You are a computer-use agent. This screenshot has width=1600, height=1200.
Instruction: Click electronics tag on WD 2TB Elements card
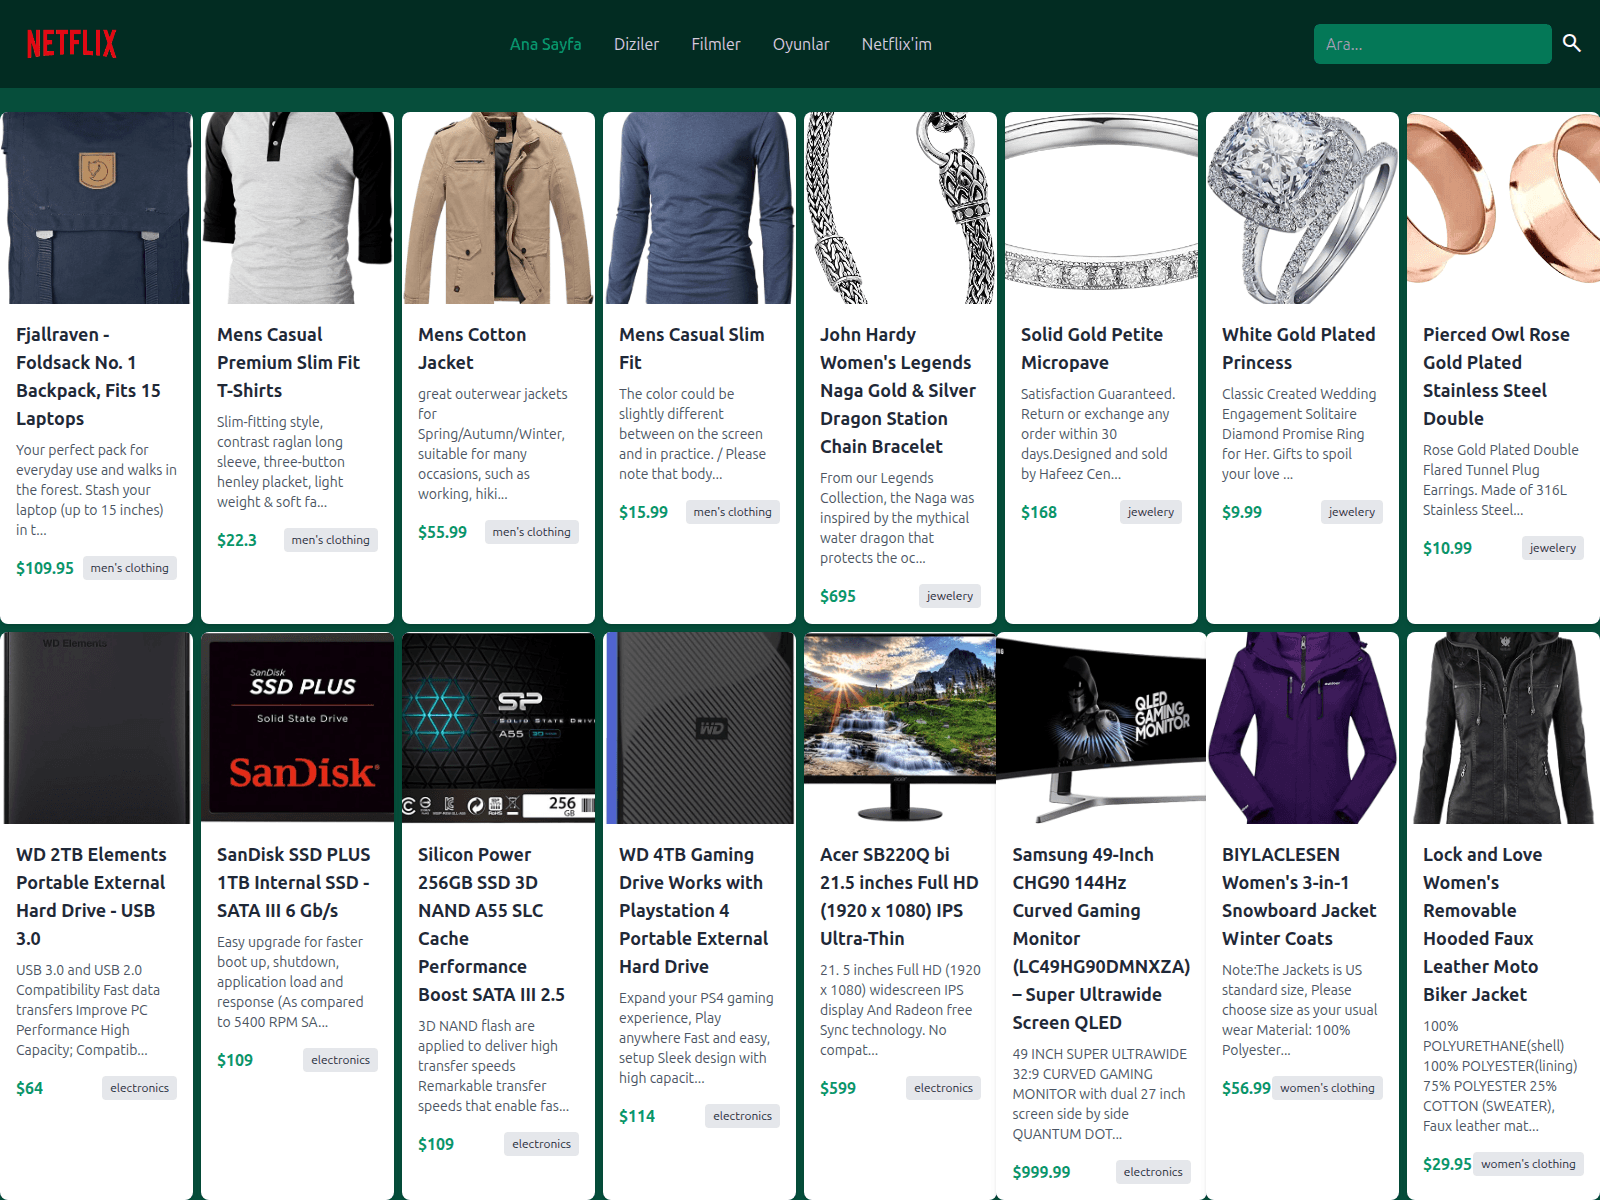click(139, 1088)
